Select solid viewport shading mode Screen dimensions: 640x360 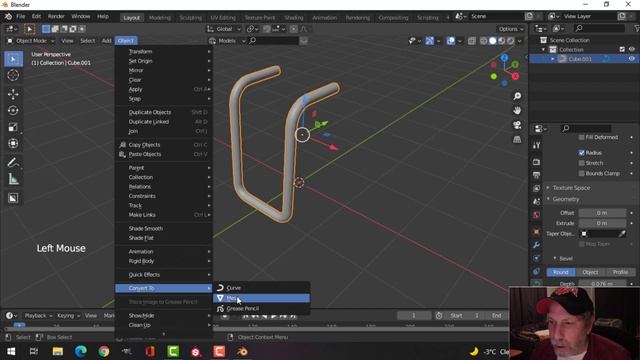pos(493,41)
